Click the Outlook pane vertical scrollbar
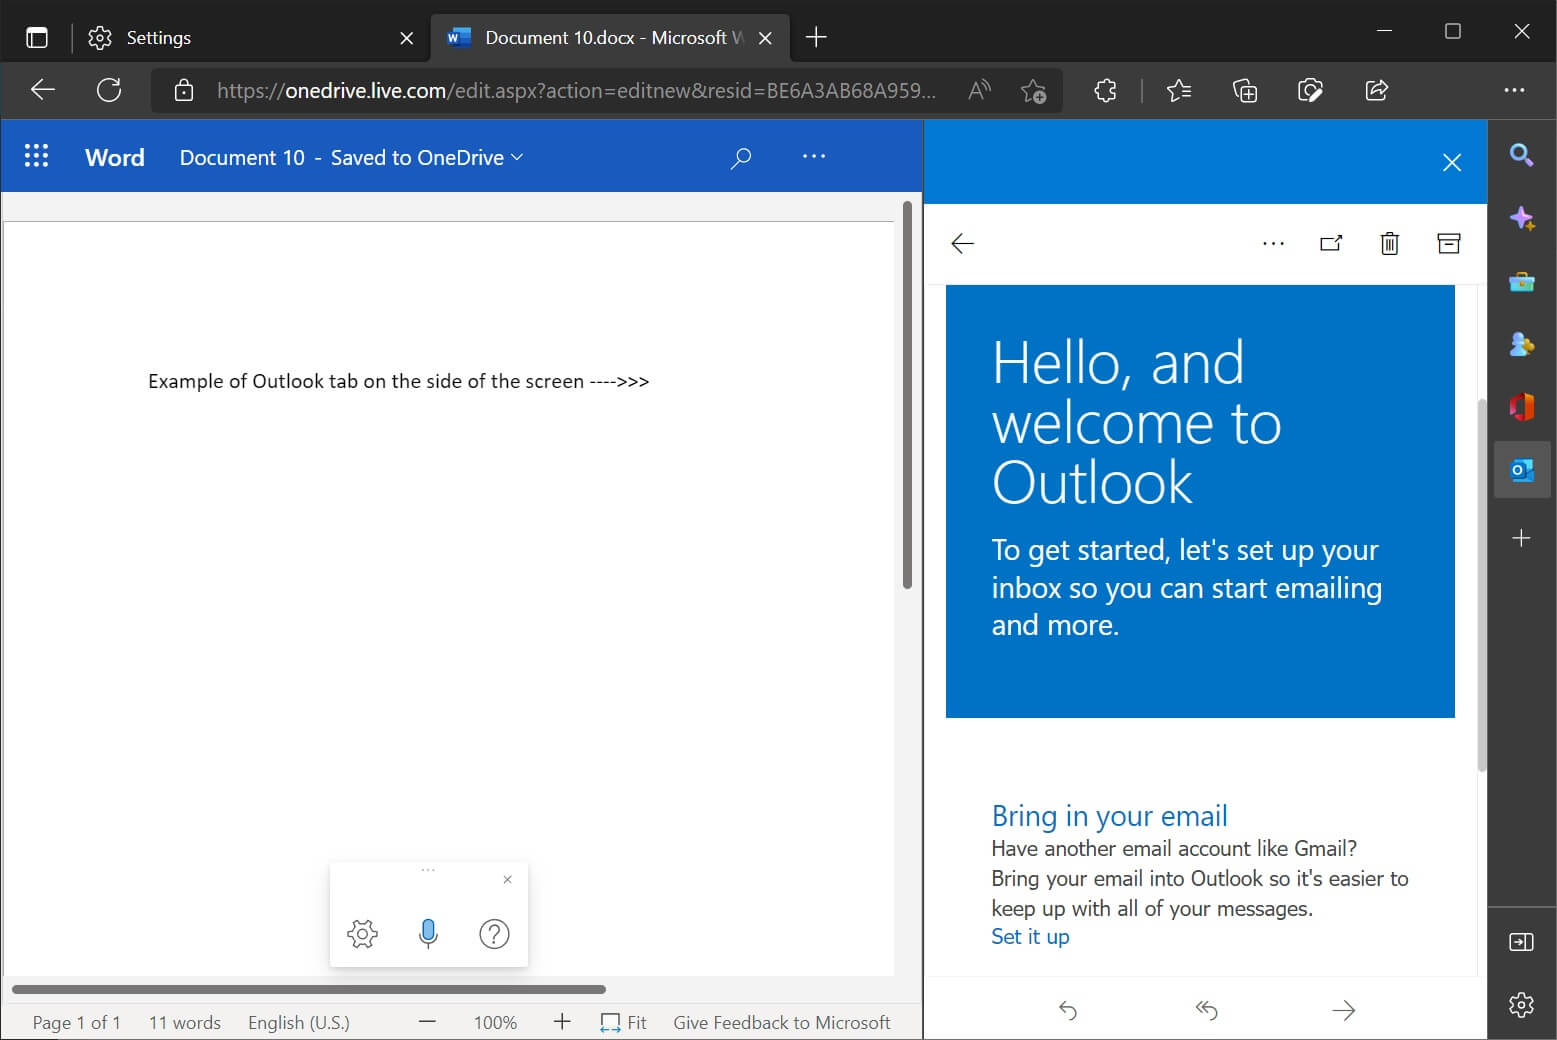 pyautogui.click(x=1482, y=585)
